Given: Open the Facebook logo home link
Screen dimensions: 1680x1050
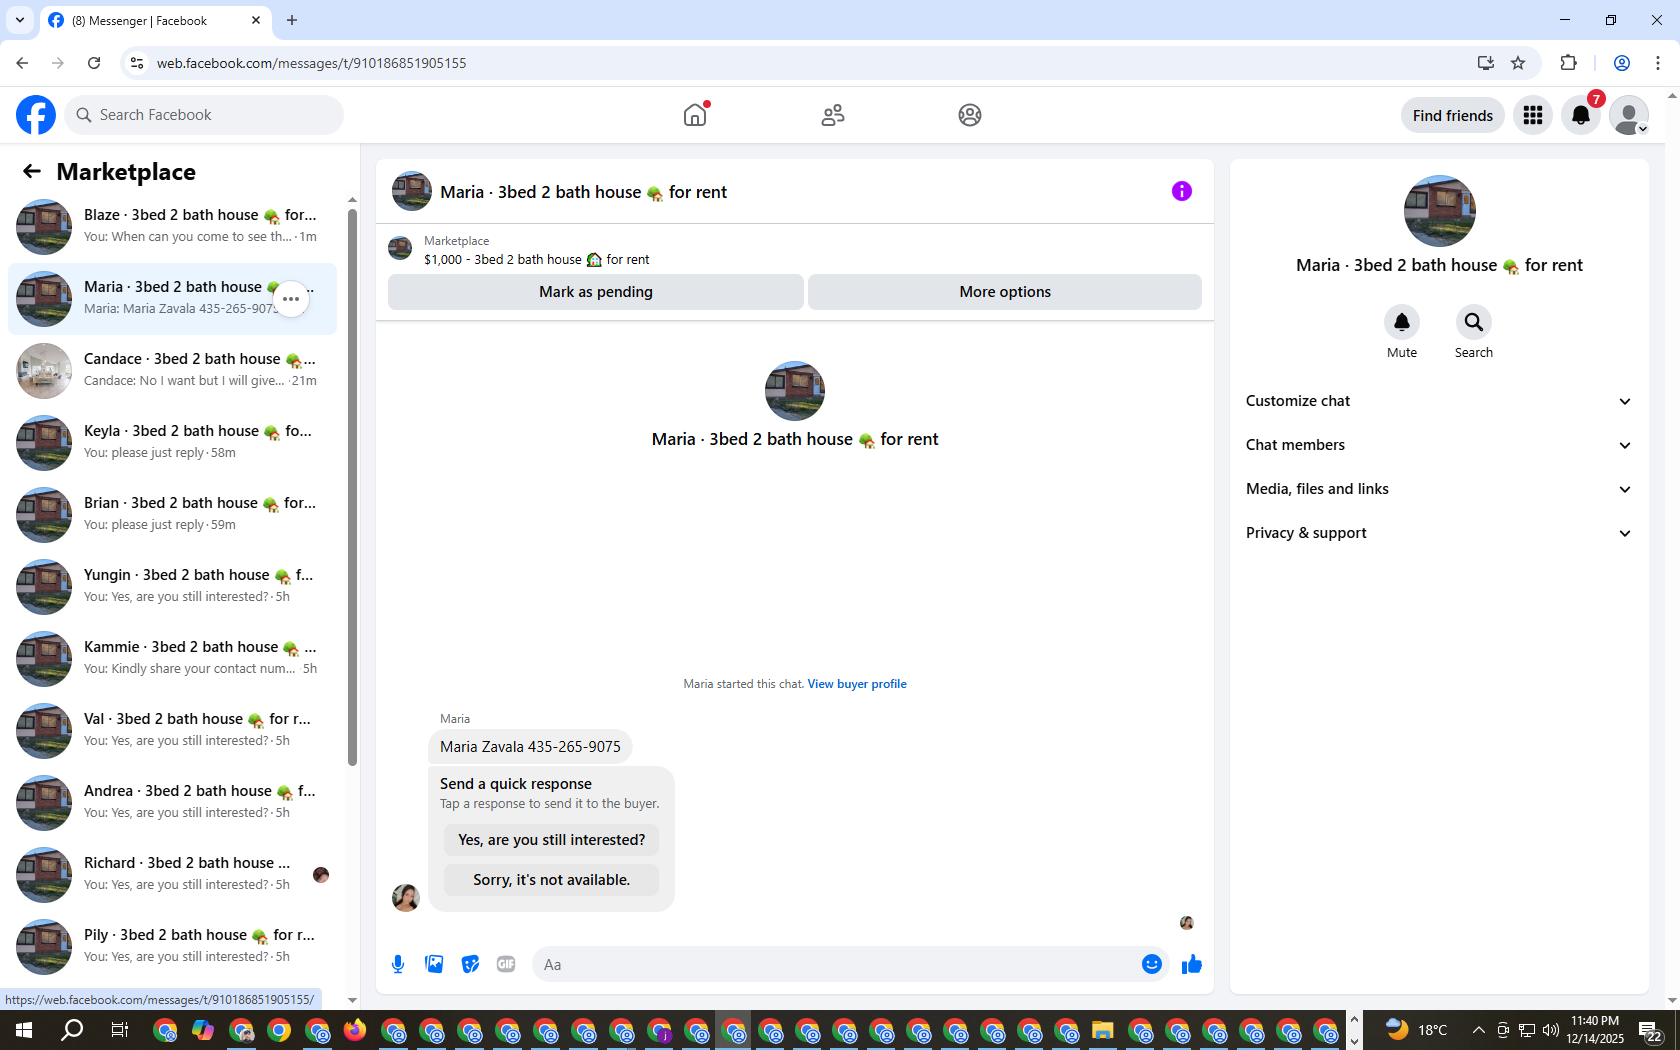Looking at the screenshot, I should coord(36,115).
